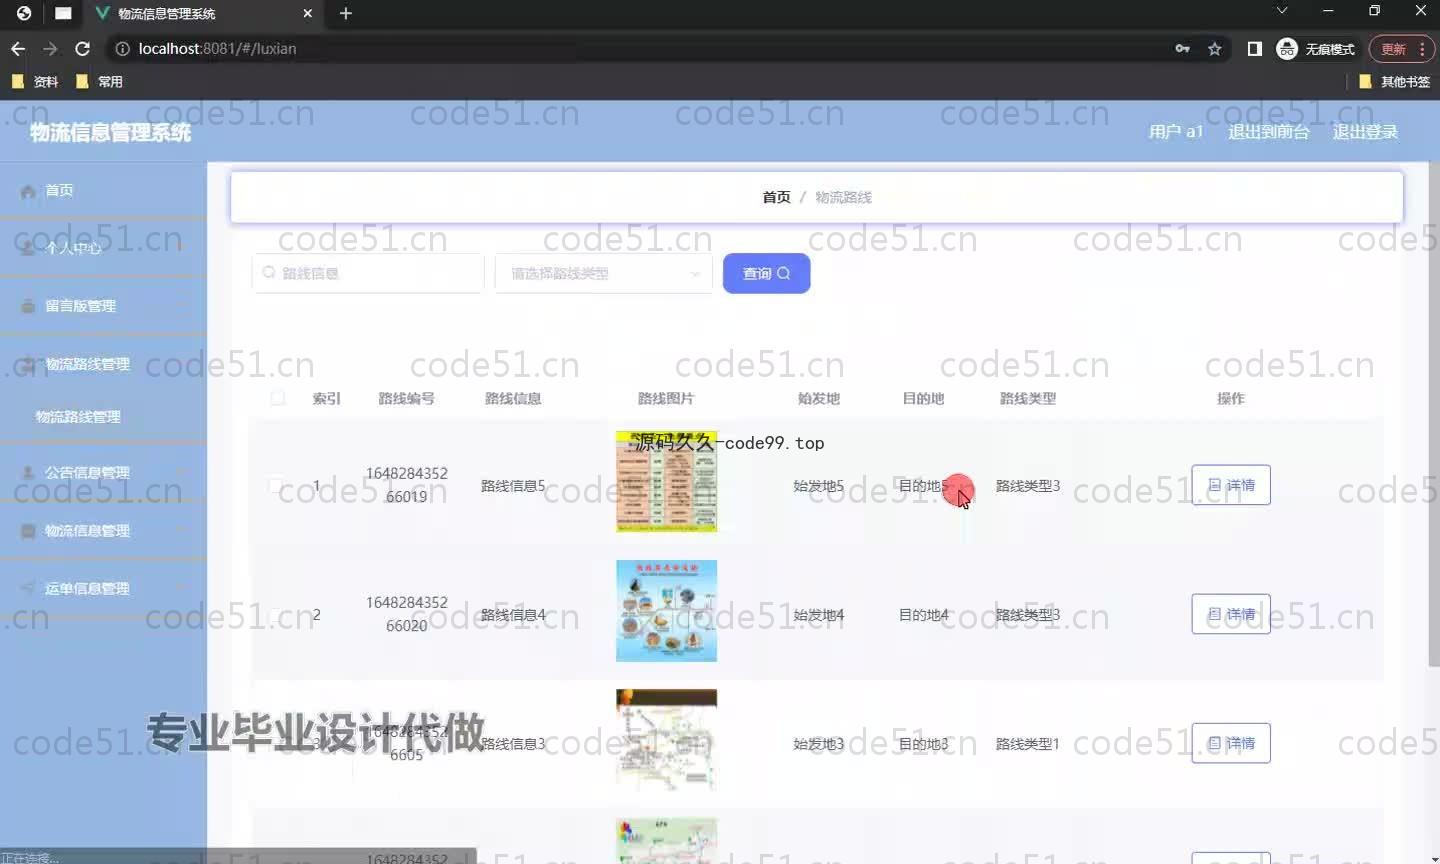Click the 始发地 column header

tap(819, 398)
